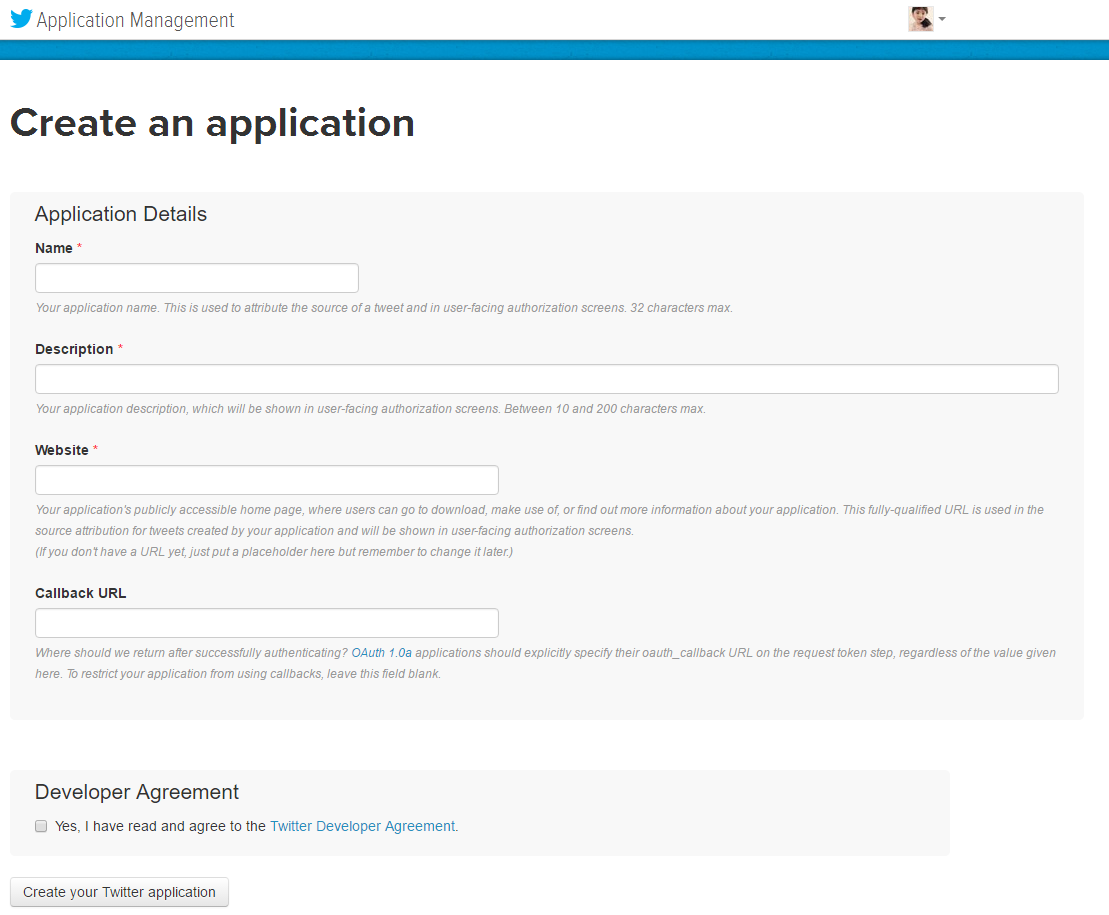Focus the Callback URL input field

pos(267,623)
